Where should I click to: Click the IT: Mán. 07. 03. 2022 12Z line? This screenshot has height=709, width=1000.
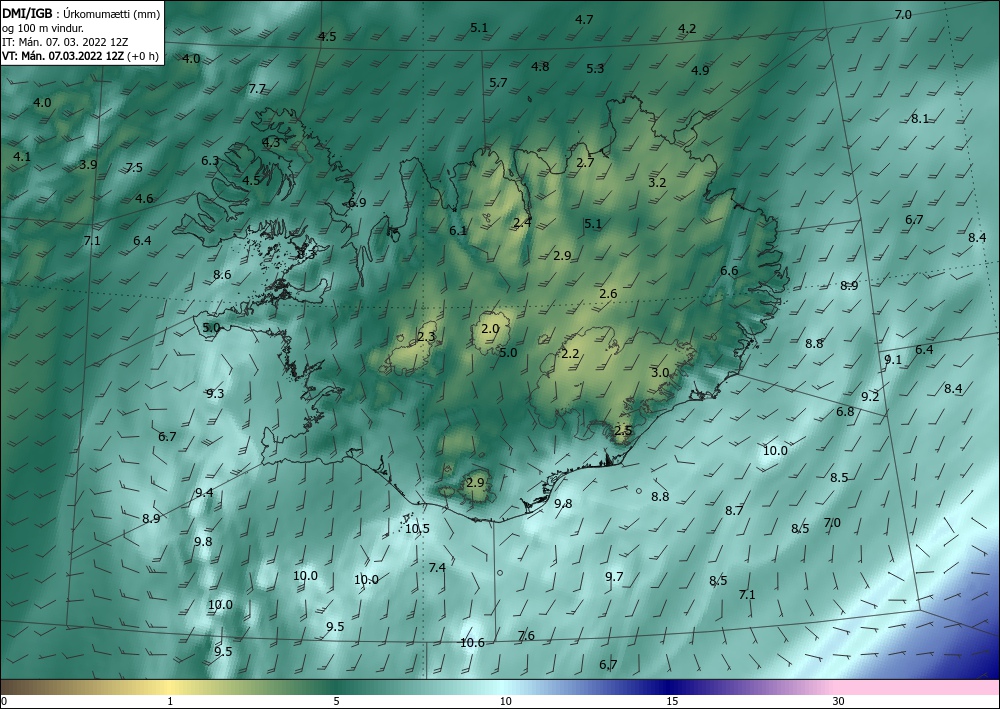pyautogui.click(x=65, y=42)
